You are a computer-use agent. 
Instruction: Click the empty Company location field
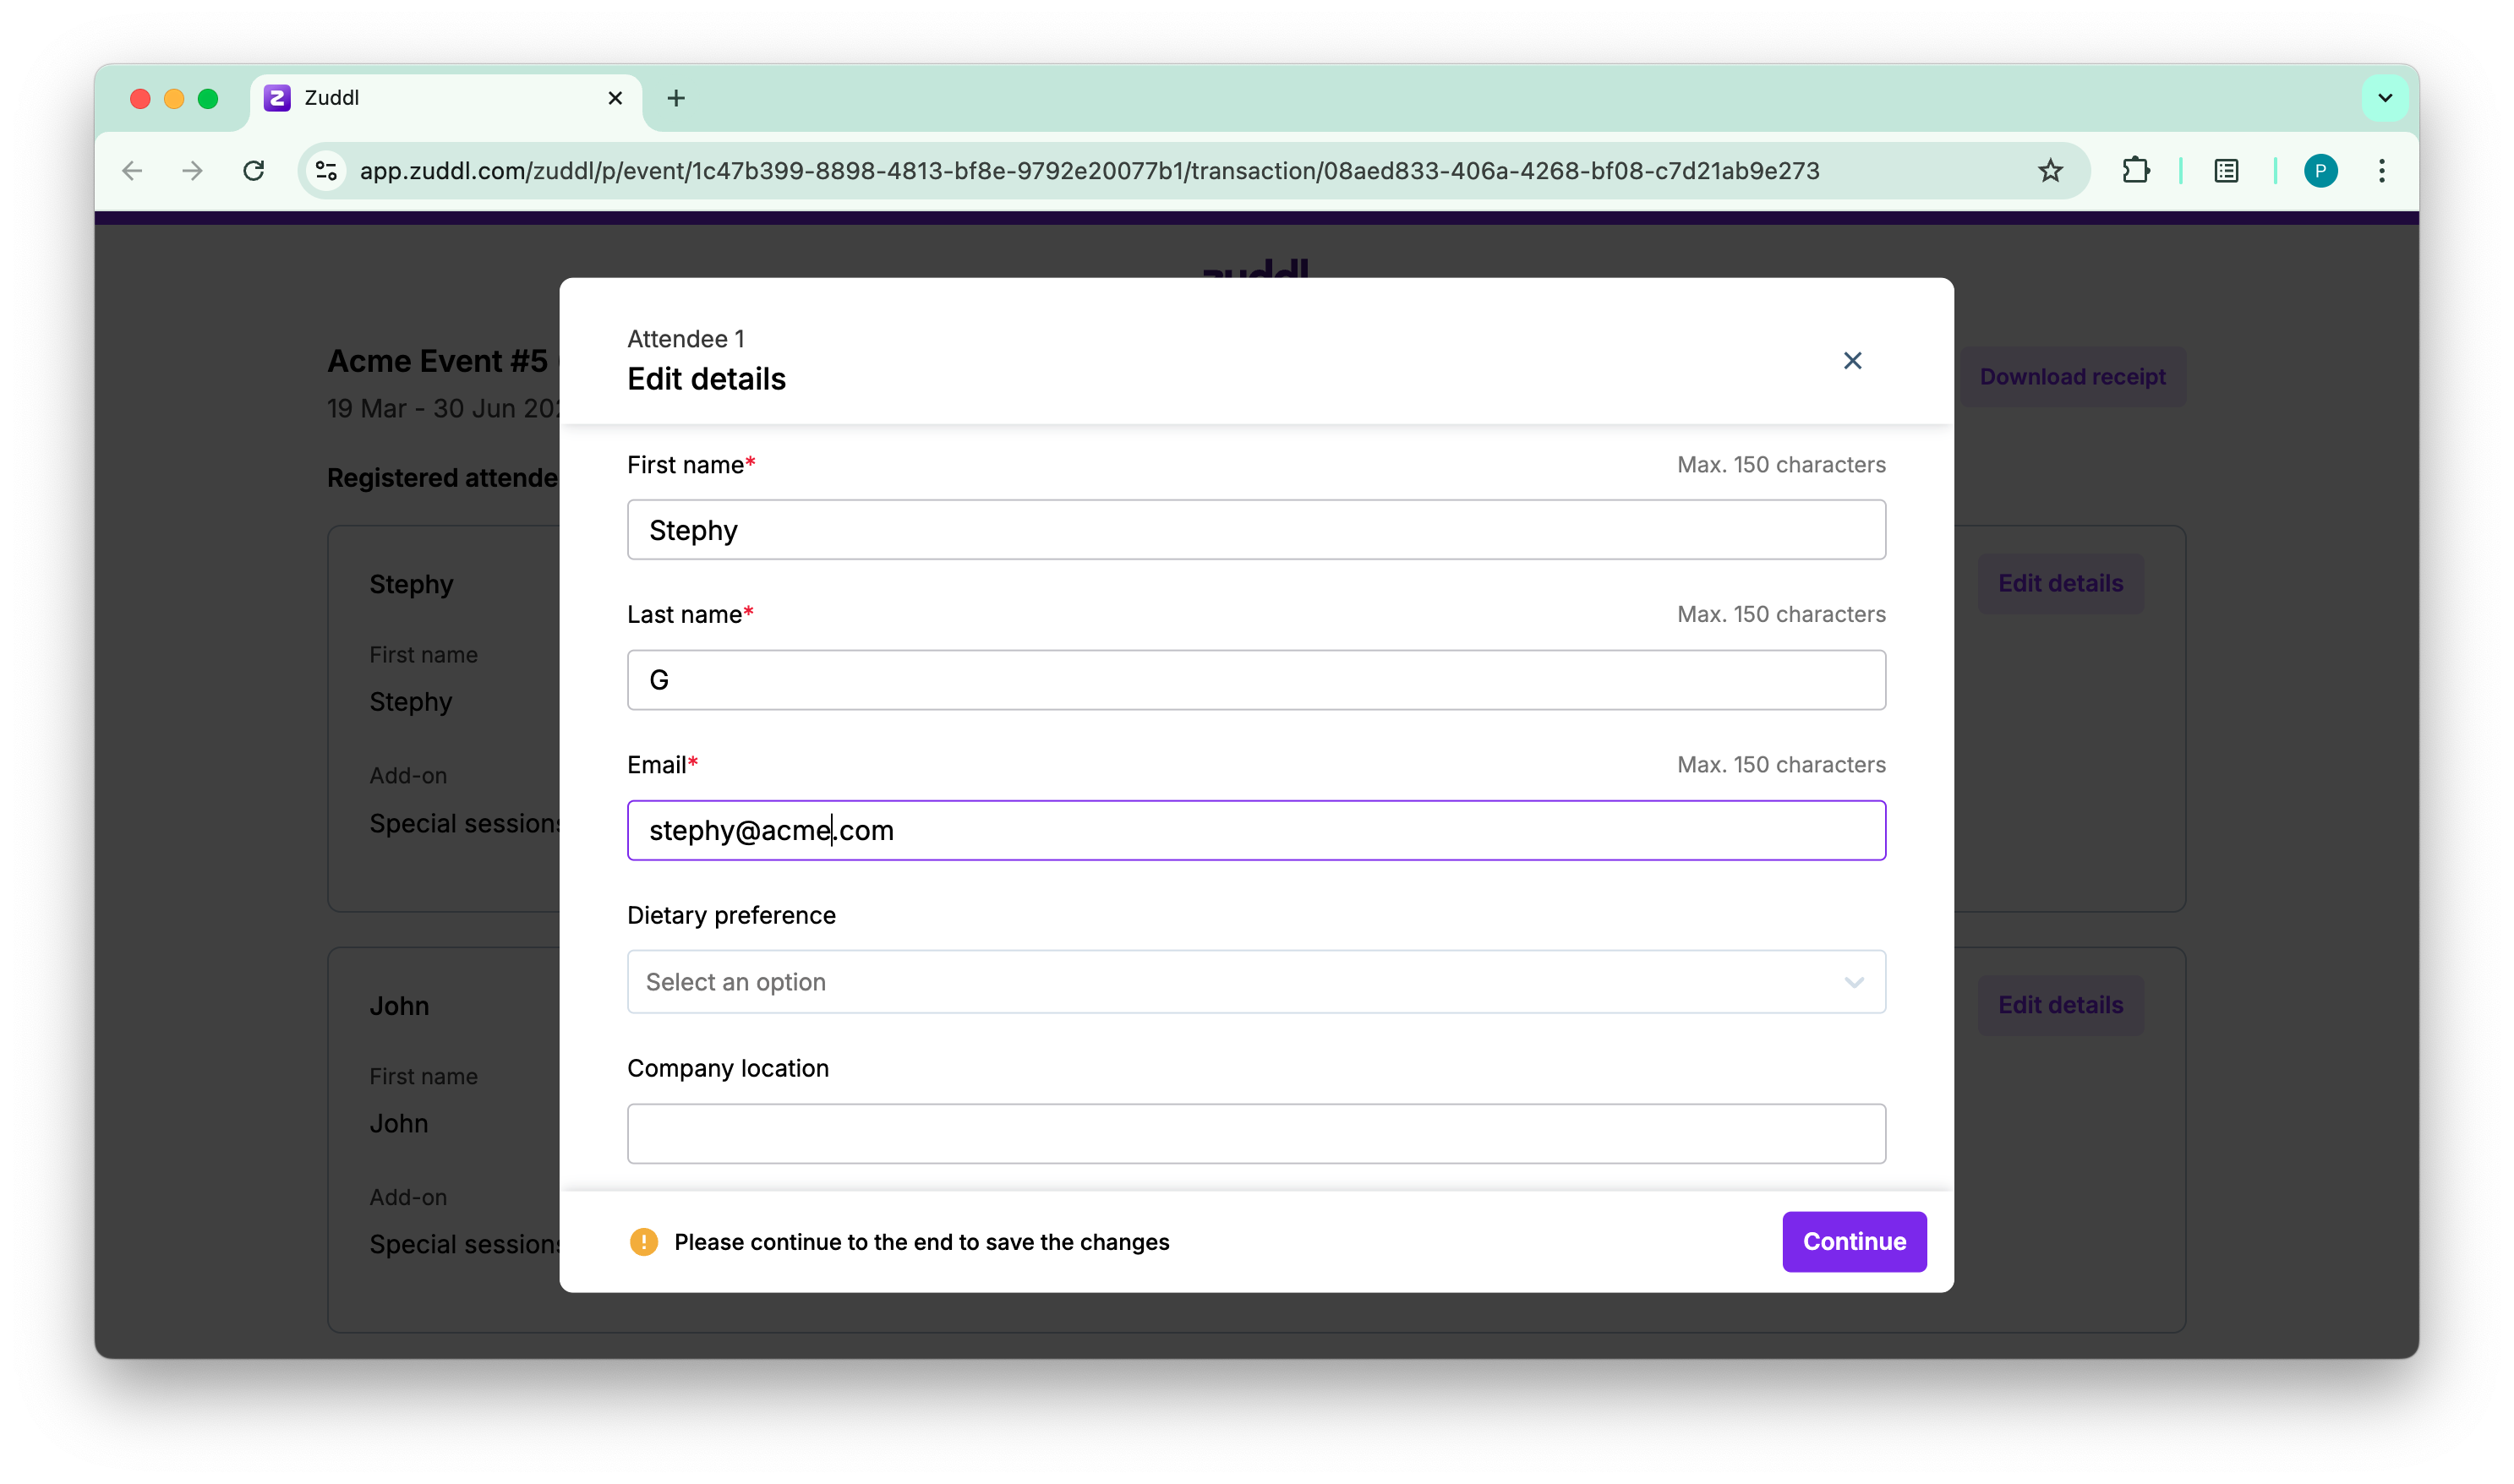click(1255, 1133)
